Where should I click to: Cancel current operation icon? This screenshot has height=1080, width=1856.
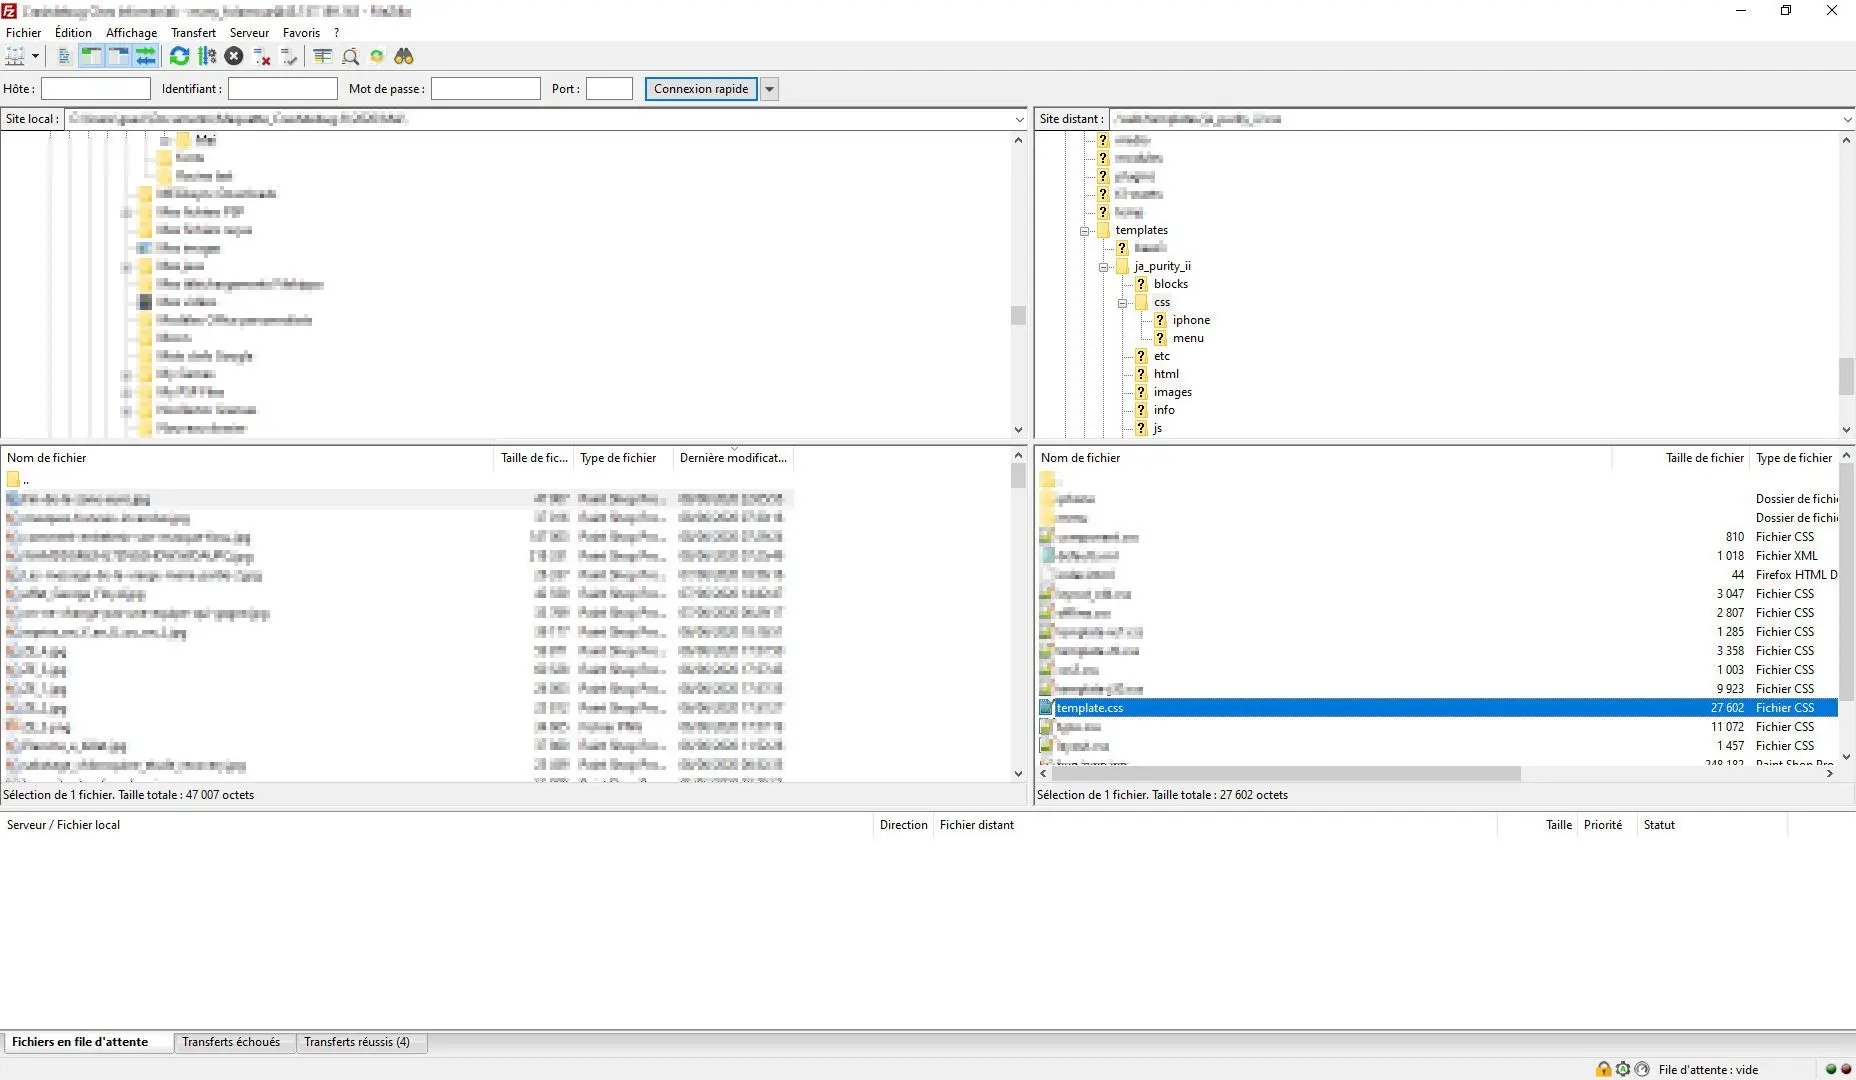tap(234, 57)
